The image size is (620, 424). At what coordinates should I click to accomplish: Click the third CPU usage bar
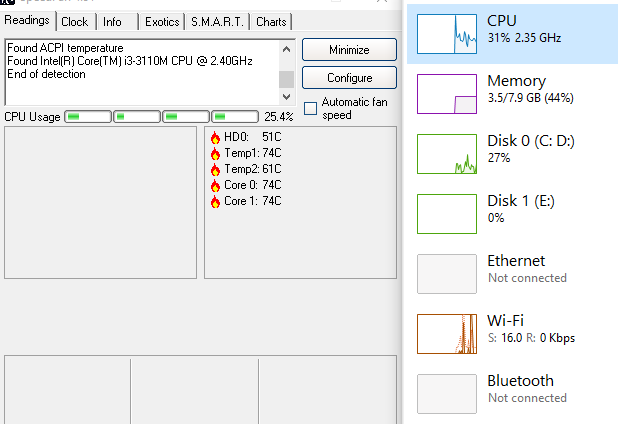[186, 117]
